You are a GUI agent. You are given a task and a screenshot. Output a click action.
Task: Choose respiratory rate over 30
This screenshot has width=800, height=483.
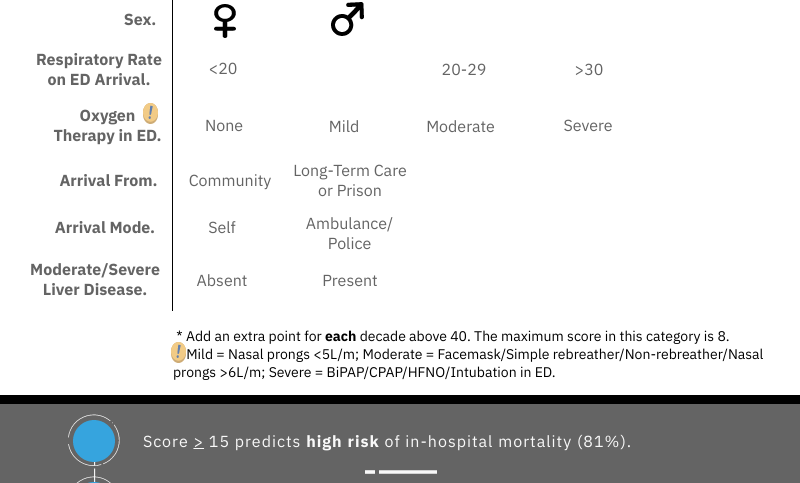[588, 70]
